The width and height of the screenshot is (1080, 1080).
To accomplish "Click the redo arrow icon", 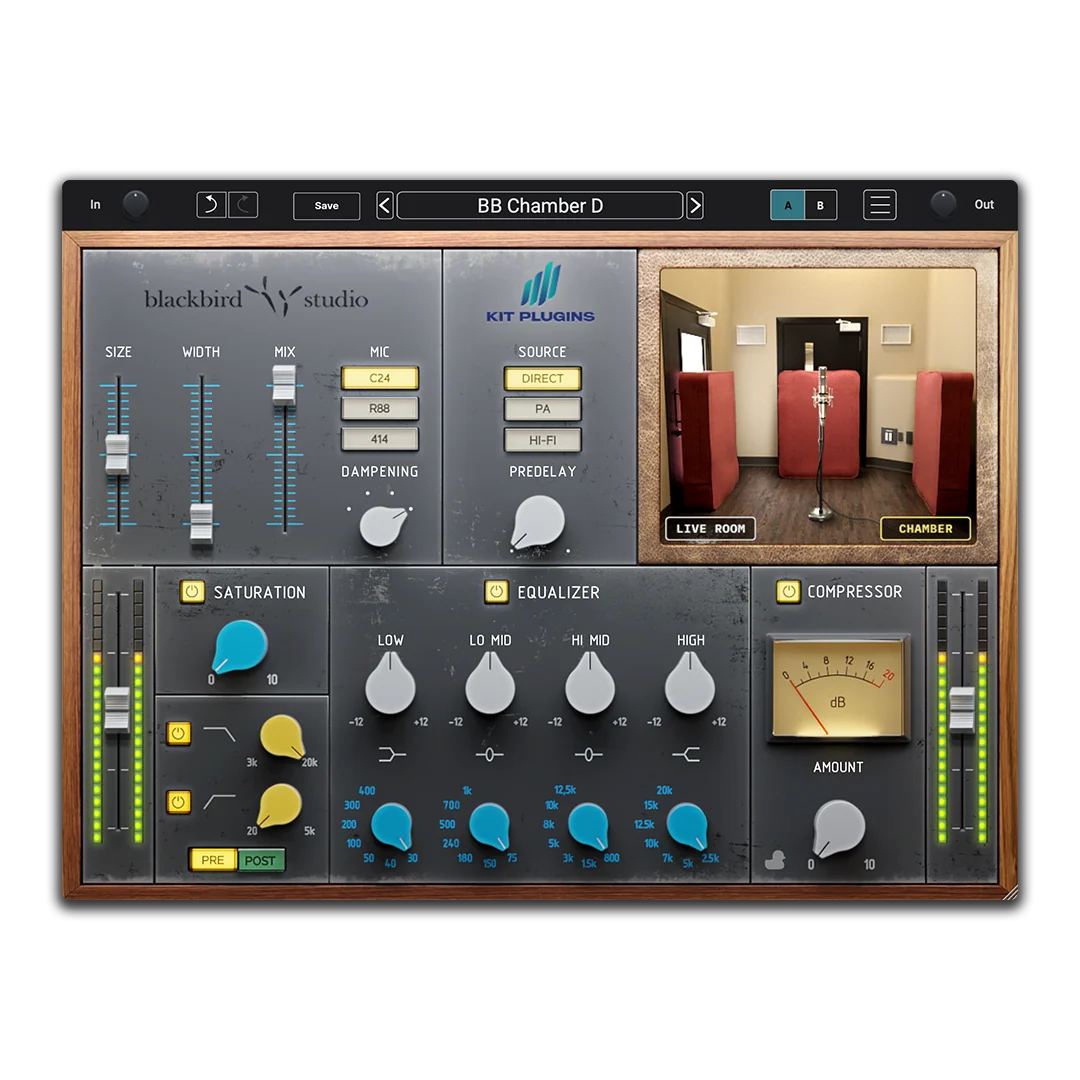I will pos(243,205).
